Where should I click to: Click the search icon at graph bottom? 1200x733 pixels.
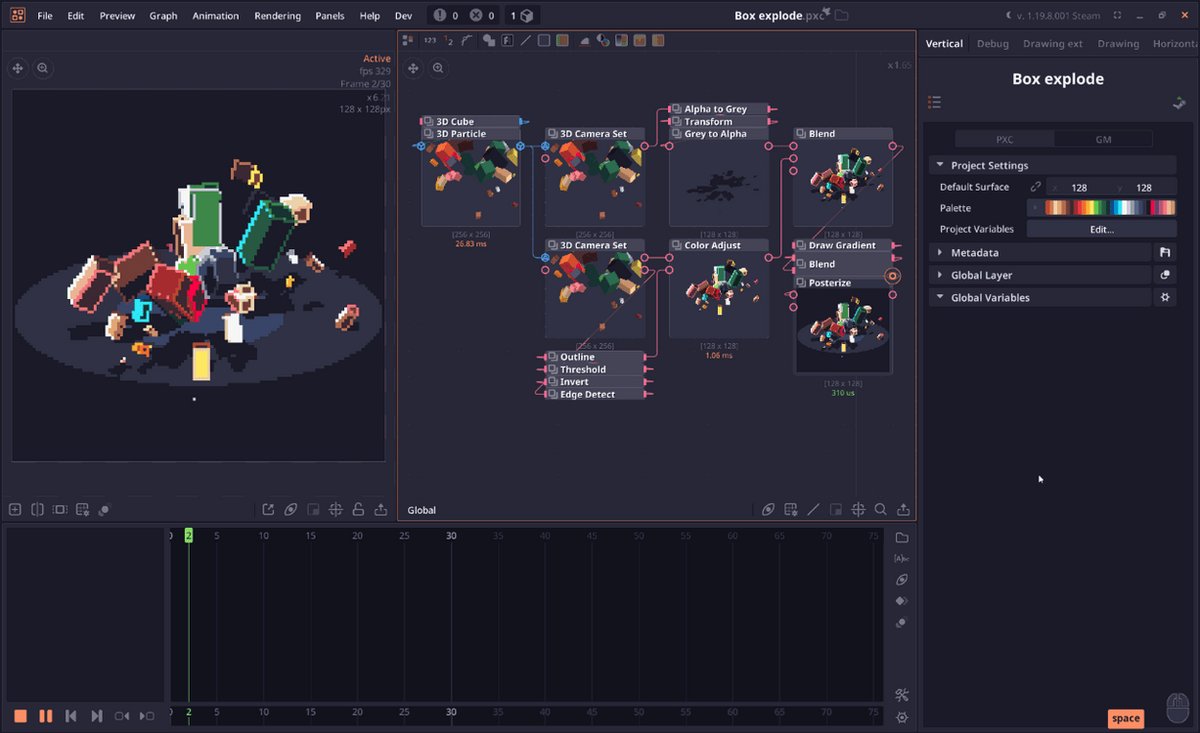click(x=881, y=509)
